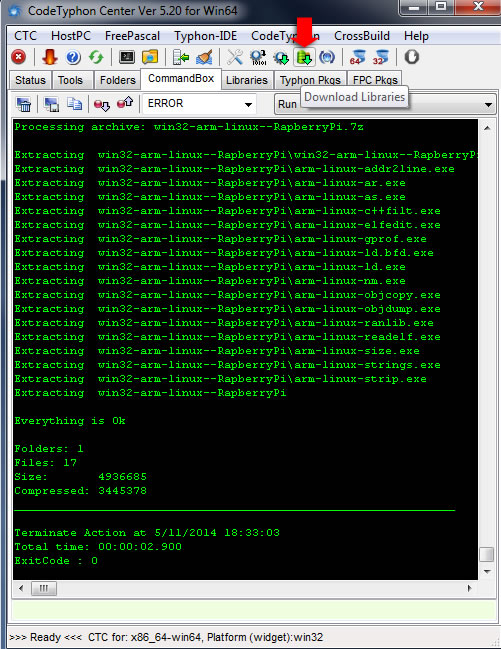Click the red stop icon in toolbar
Image resolution: width=501 pixels, height=649 pixels.
[19, 57]
